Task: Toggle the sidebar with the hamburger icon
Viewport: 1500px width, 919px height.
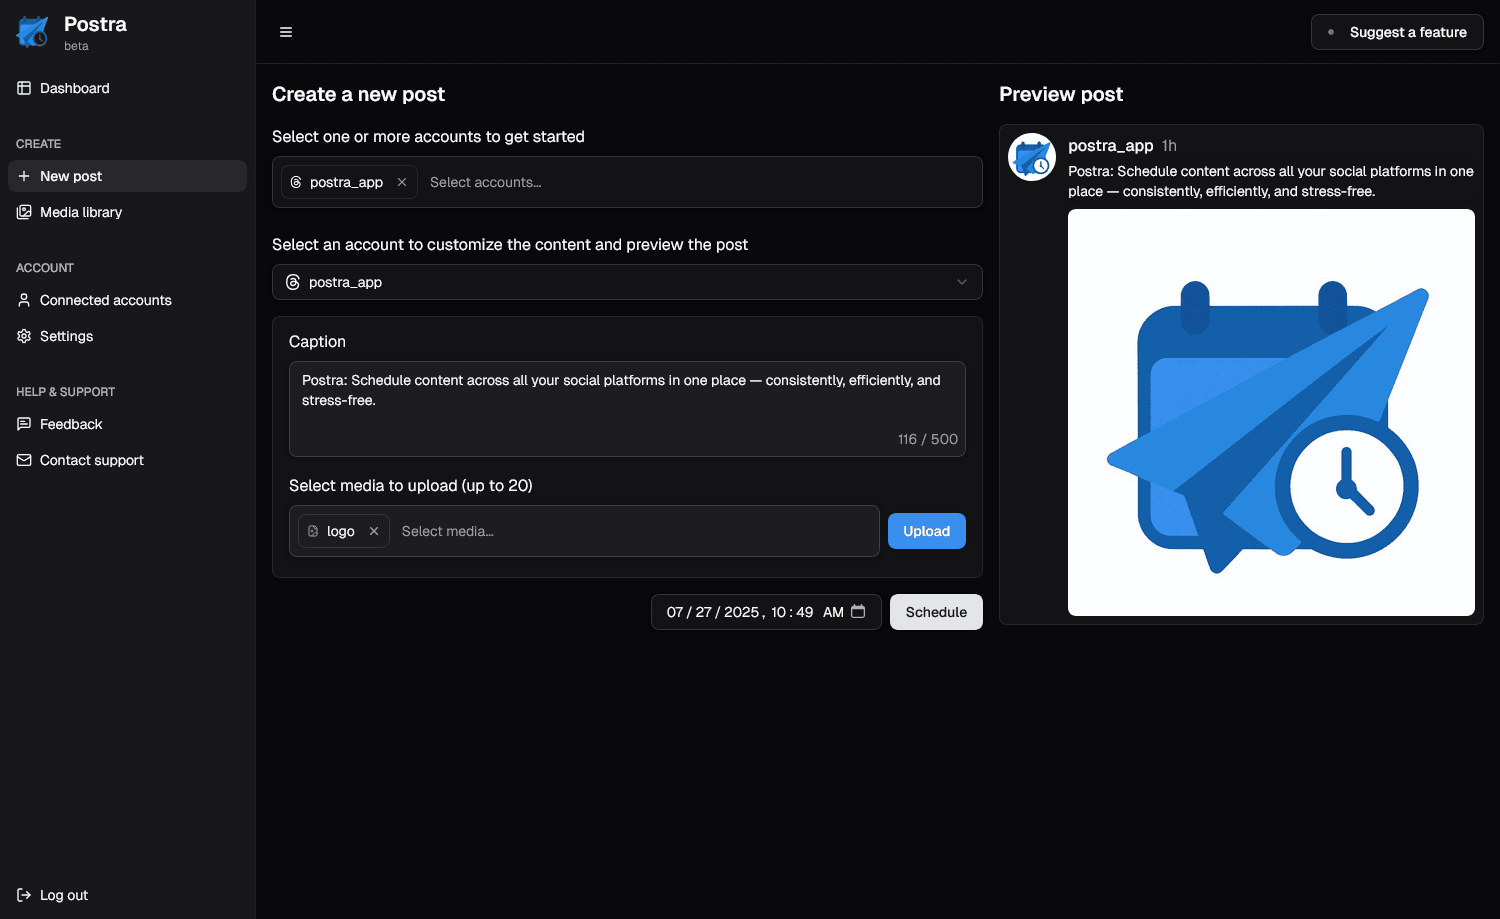Action: tap(286, 32)
